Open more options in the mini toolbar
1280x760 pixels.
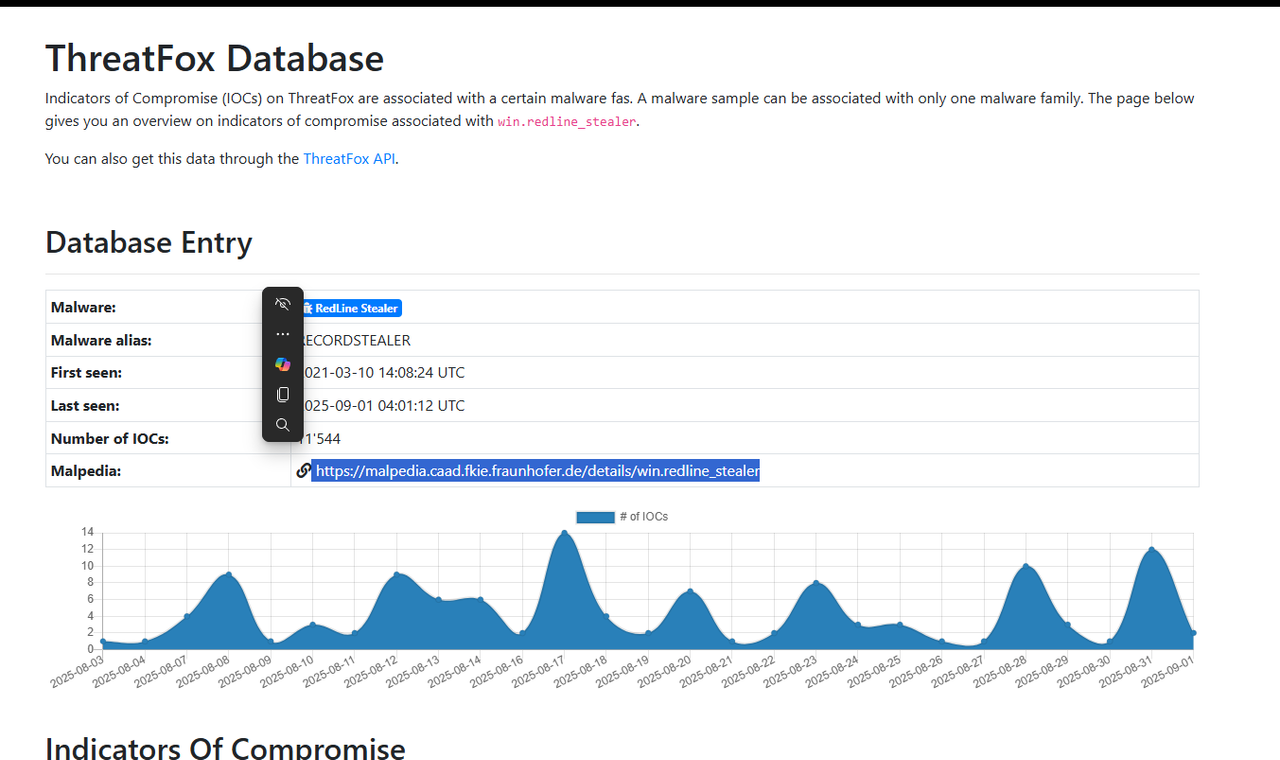[x=283, y=334]
